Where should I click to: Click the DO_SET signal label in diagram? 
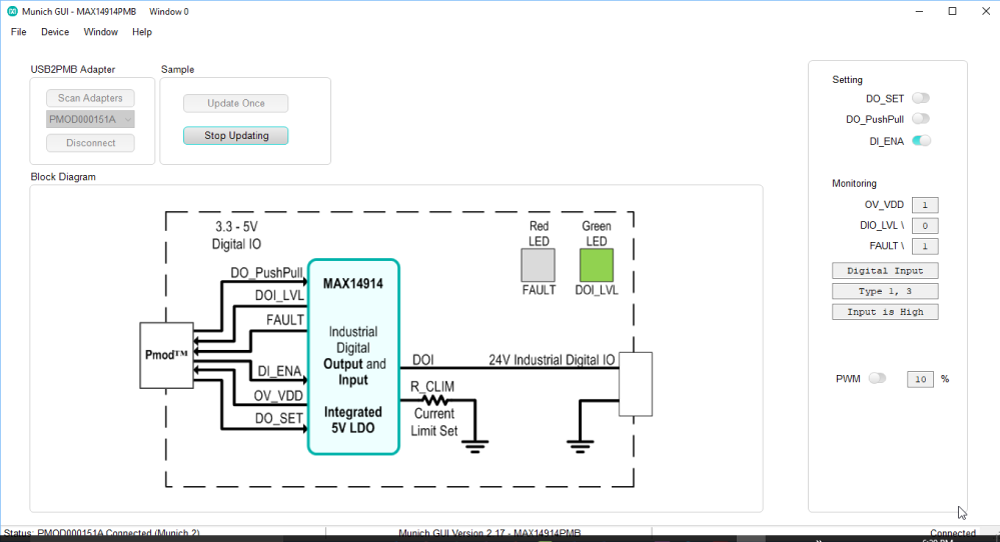279,418
